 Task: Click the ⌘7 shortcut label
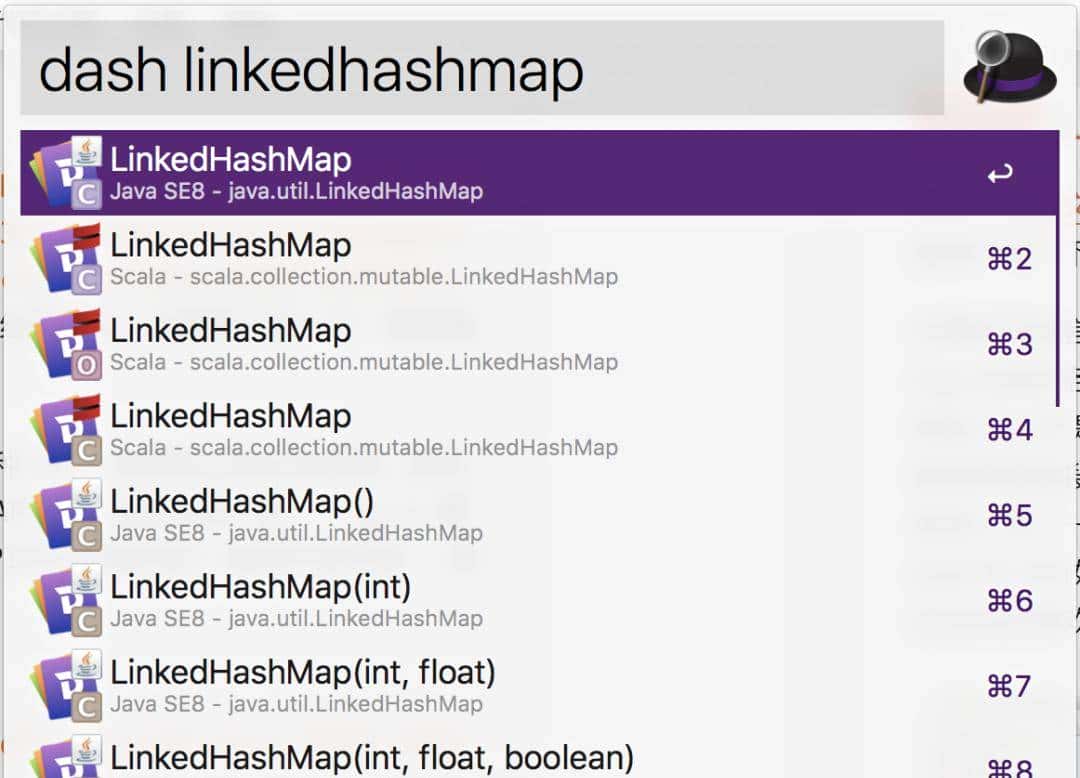point(1010,686)
